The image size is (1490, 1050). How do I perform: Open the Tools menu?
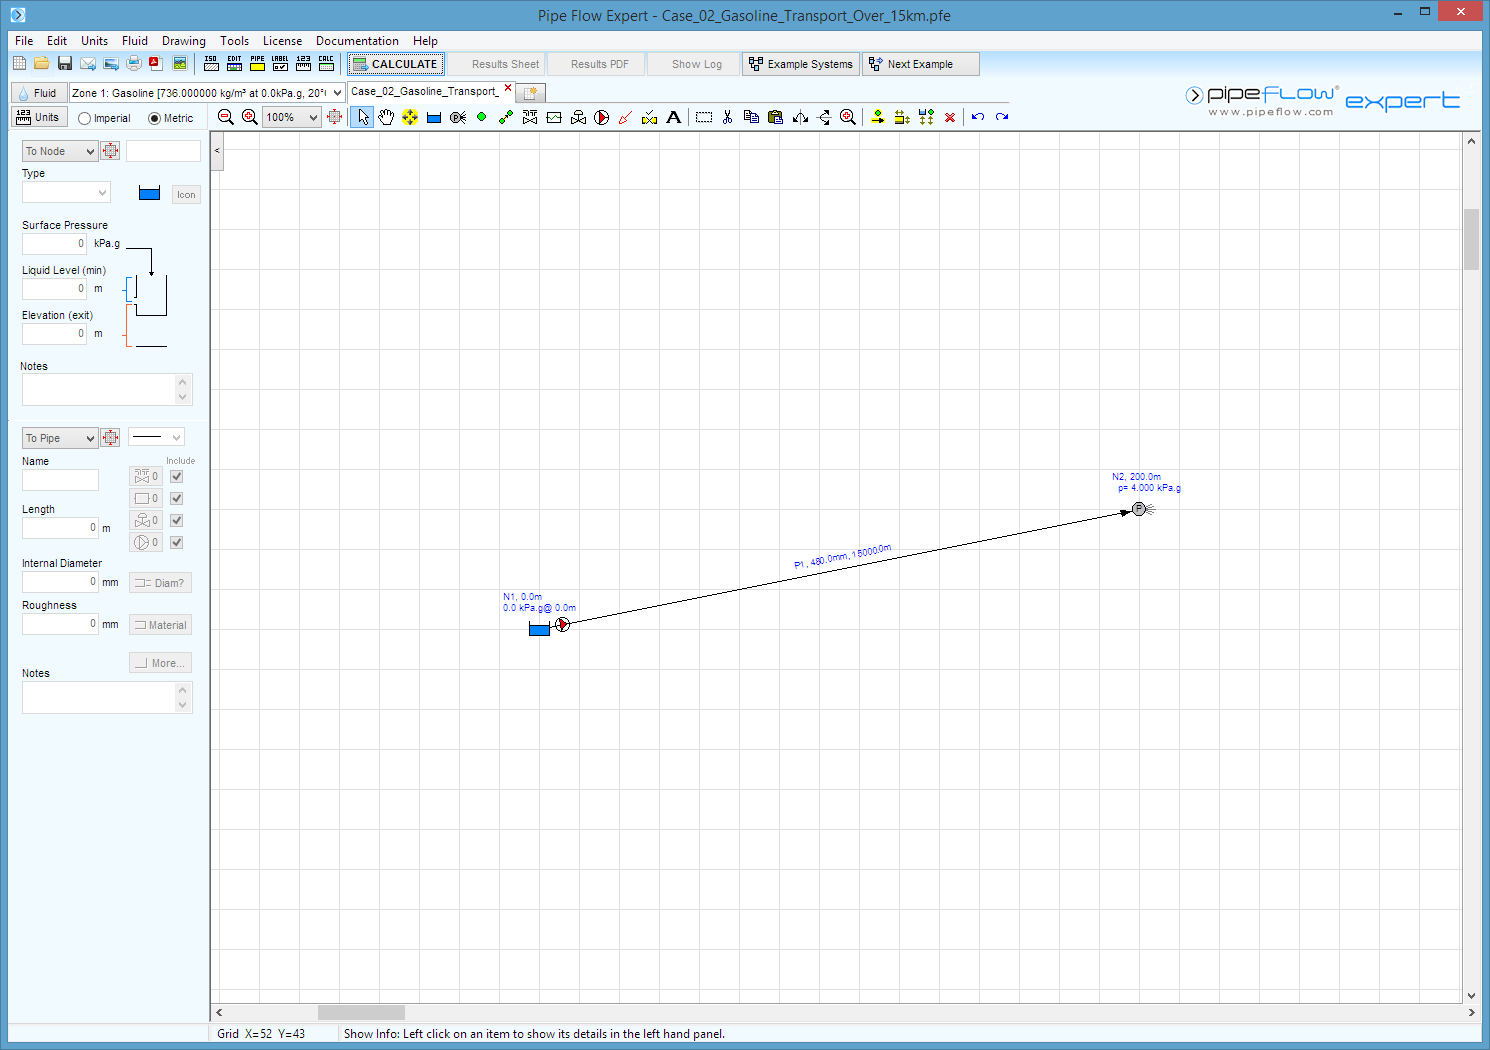coord(234,41)
